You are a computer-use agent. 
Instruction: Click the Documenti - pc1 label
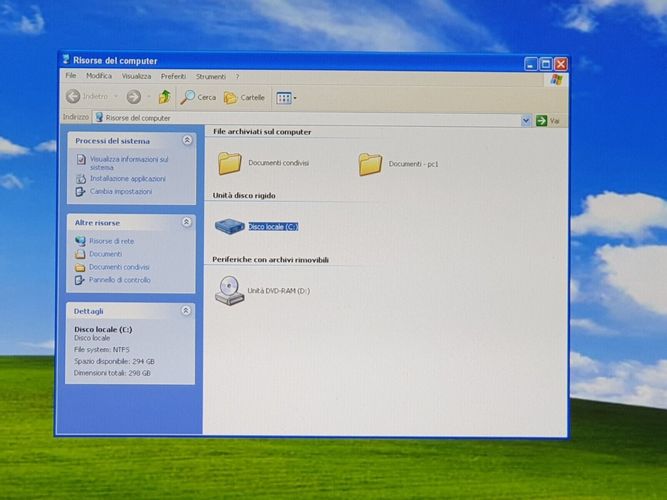413,164
